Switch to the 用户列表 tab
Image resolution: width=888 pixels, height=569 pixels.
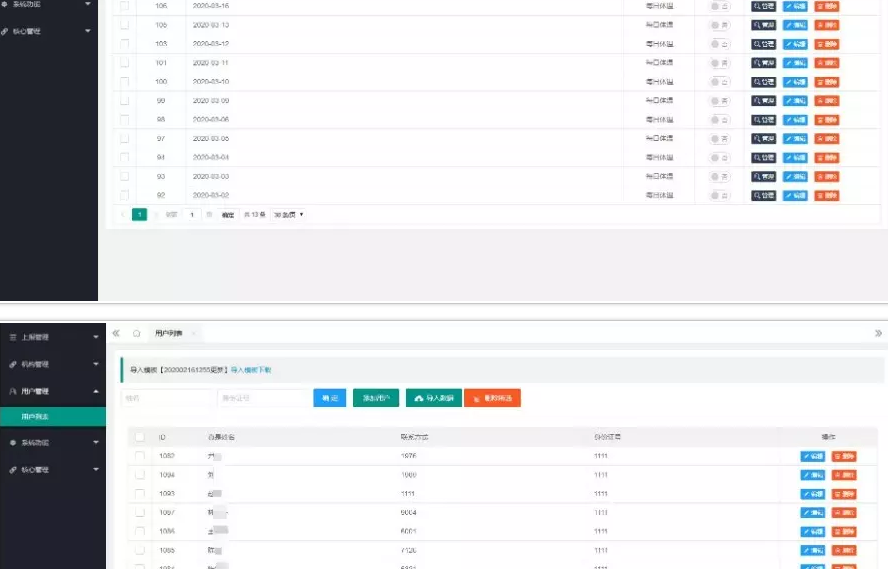point(166,333)
